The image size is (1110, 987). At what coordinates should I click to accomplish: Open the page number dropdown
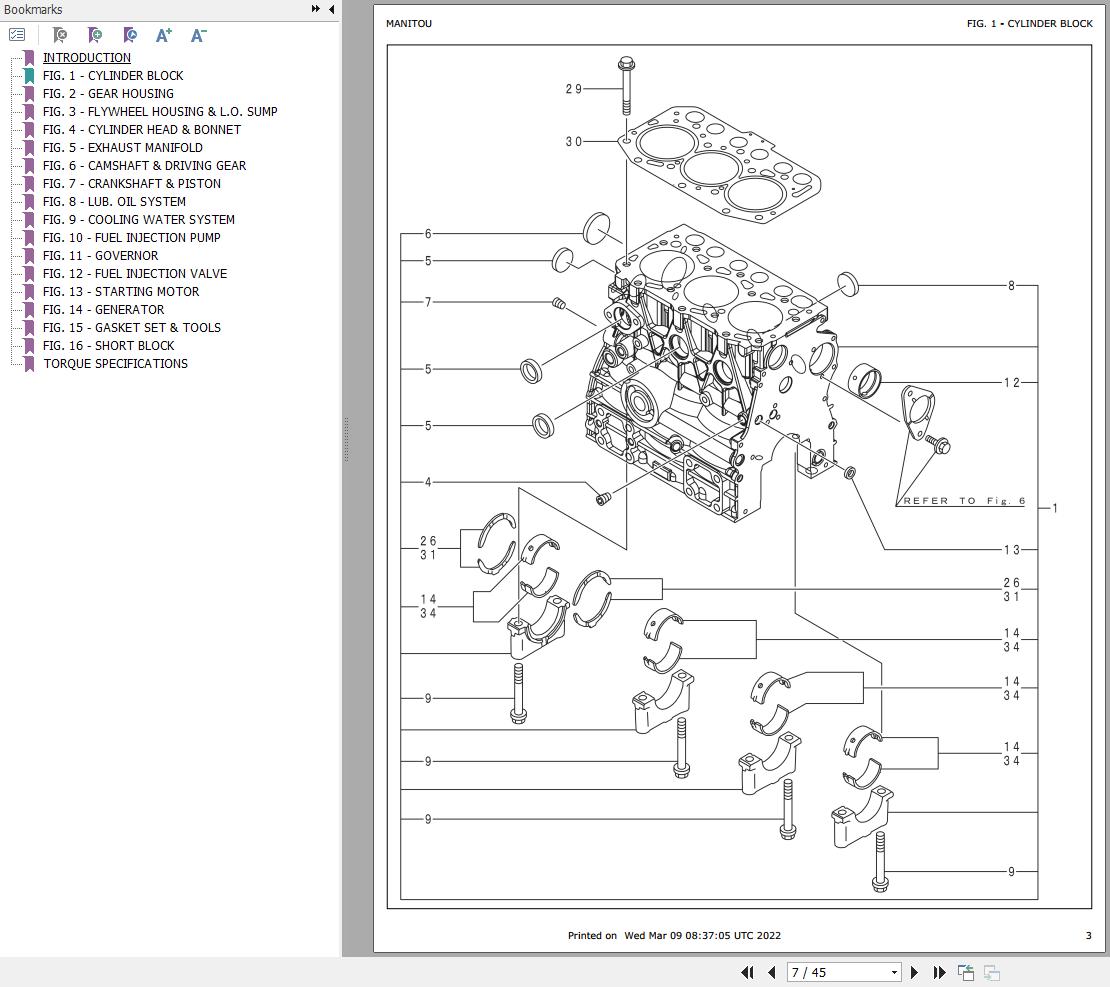tap(894, 972)
